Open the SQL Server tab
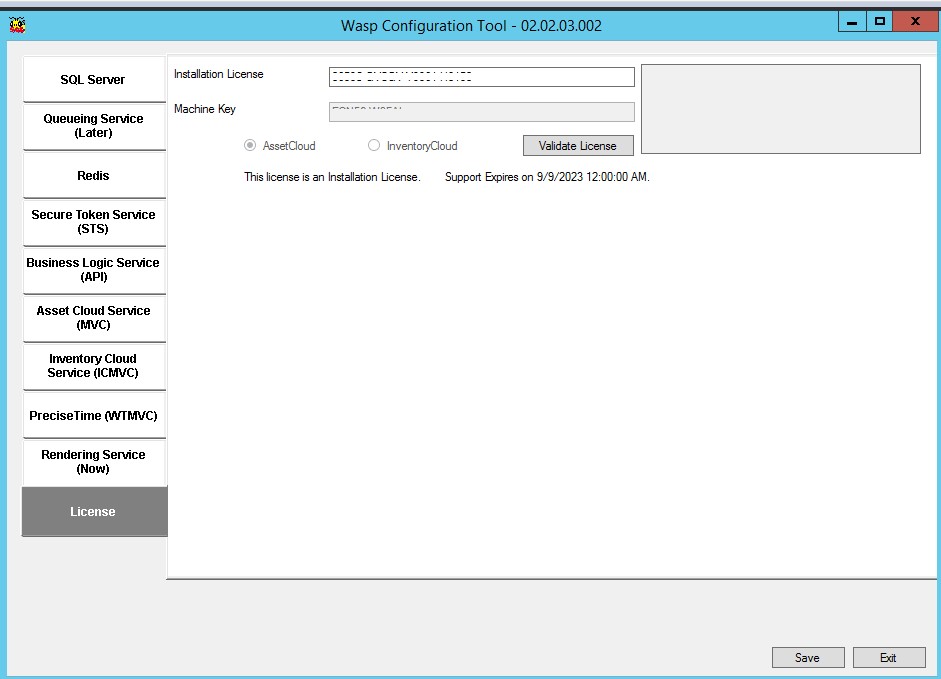Image resolution: width=941 pixels, height=679 pixels. [93, 79]
